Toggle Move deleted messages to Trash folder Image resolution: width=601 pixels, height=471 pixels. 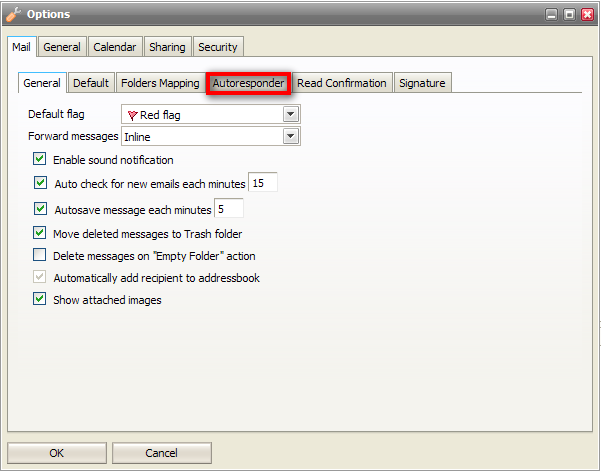(x=40, y=234)
